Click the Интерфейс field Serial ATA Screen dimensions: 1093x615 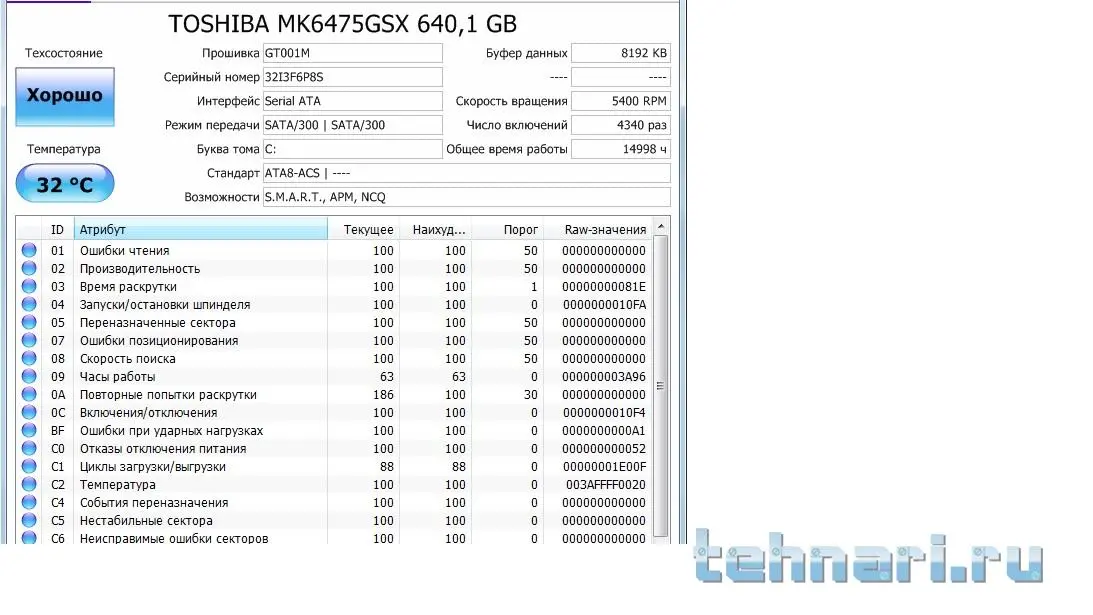point(353,101)
